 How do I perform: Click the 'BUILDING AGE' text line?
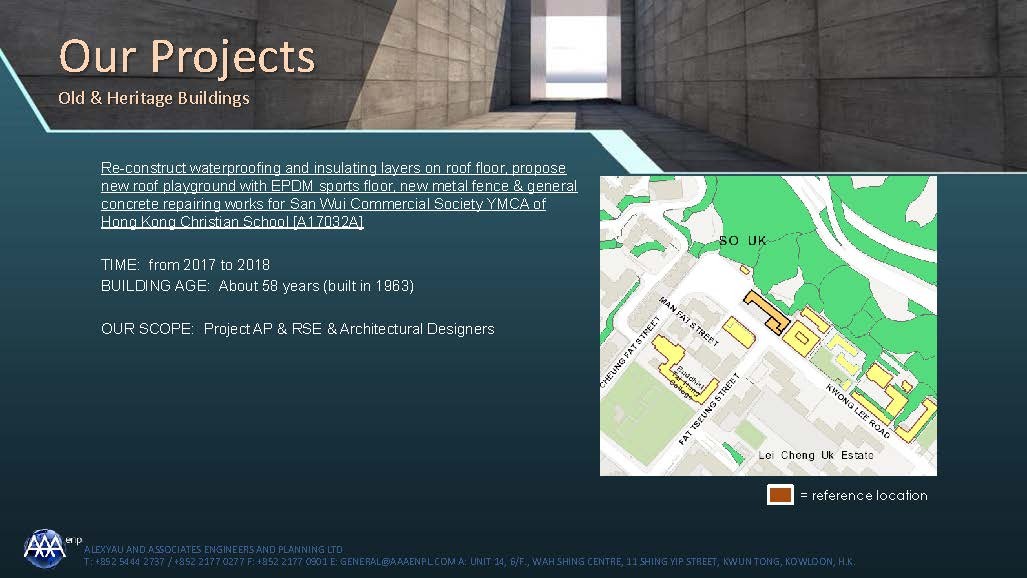(257, 286)
